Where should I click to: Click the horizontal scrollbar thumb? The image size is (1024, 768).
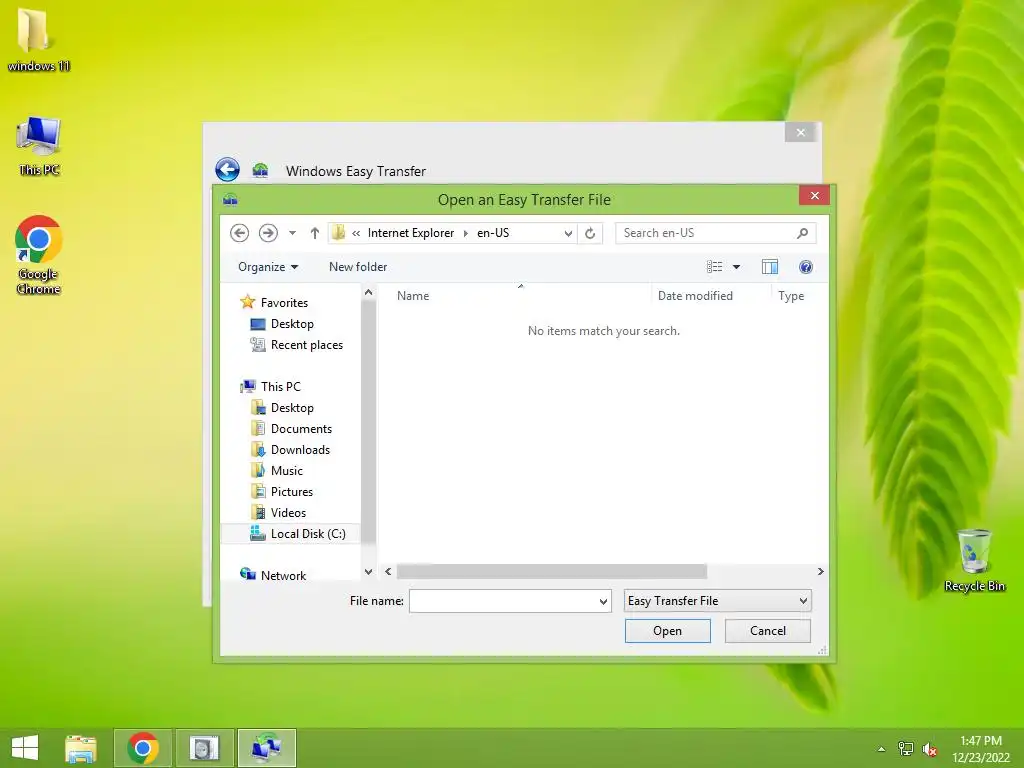pos(552,571)
